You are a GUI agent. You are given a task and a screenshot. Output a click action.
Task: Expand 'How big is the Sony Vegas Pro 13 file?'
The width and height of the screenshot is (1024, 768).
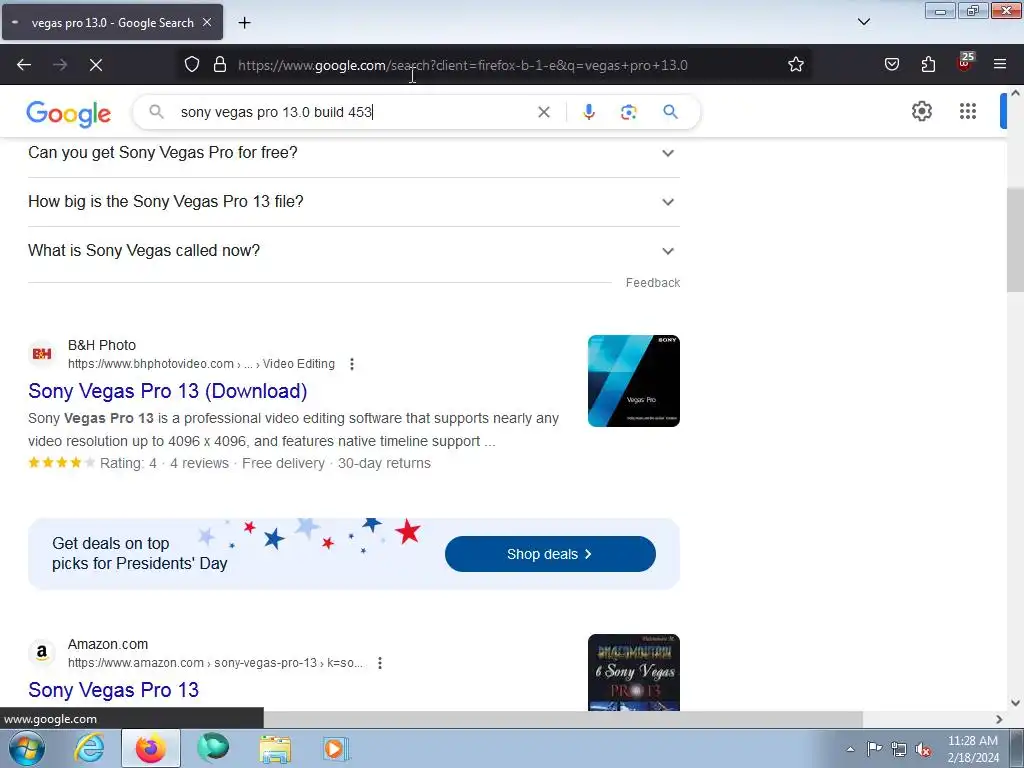coord(353,202)
